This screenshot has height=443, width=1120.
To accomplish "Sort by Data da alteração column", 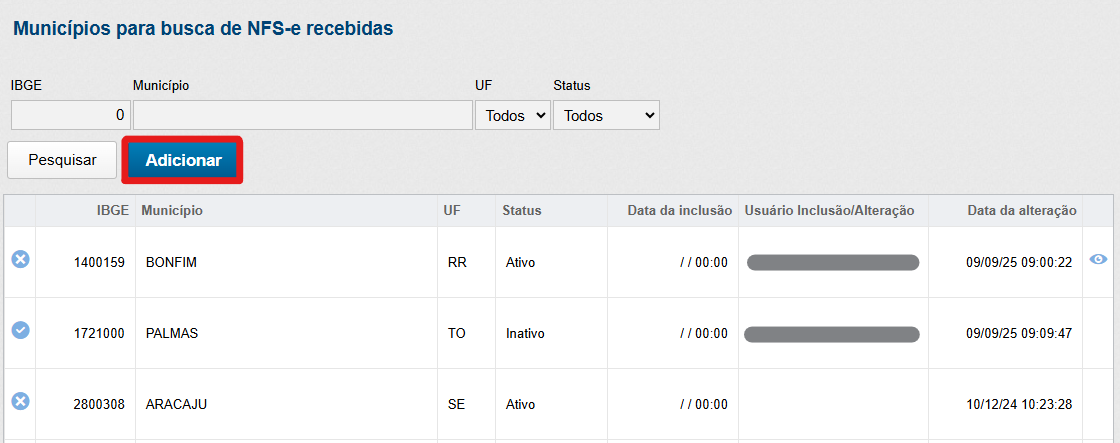I will point(1021,210).
